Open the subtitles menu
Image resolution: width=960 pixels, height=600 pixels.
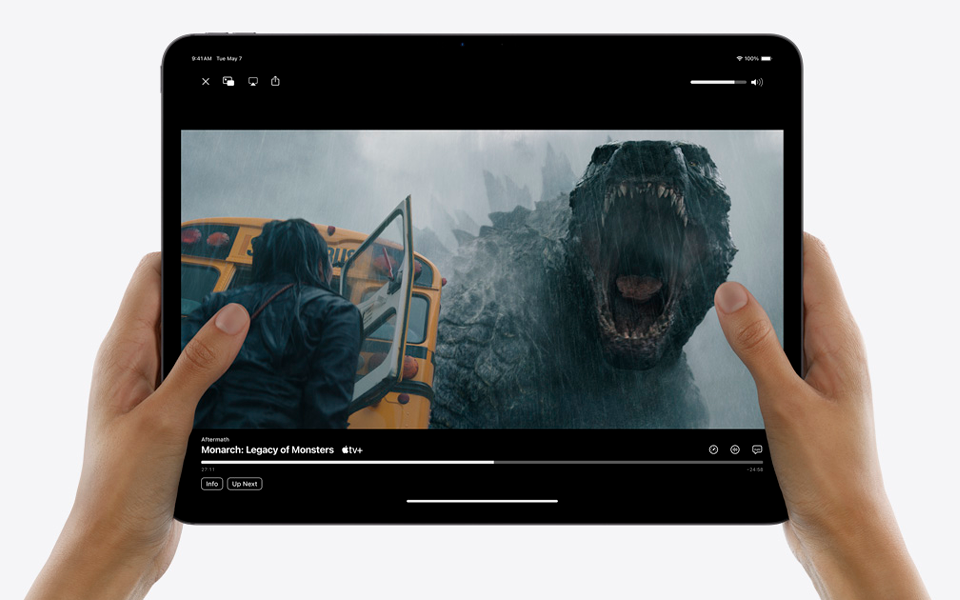point(757,450)
